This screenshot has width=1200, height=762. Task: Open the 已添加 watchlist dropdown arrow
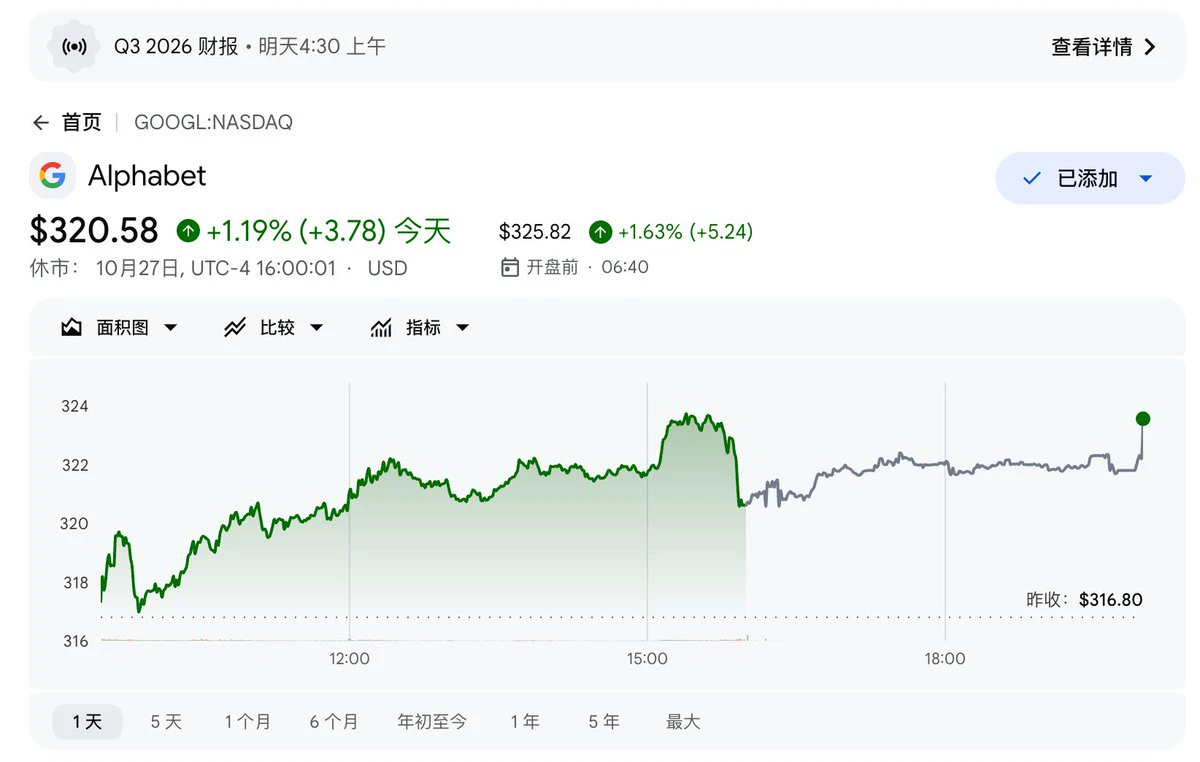[1146, 179]
